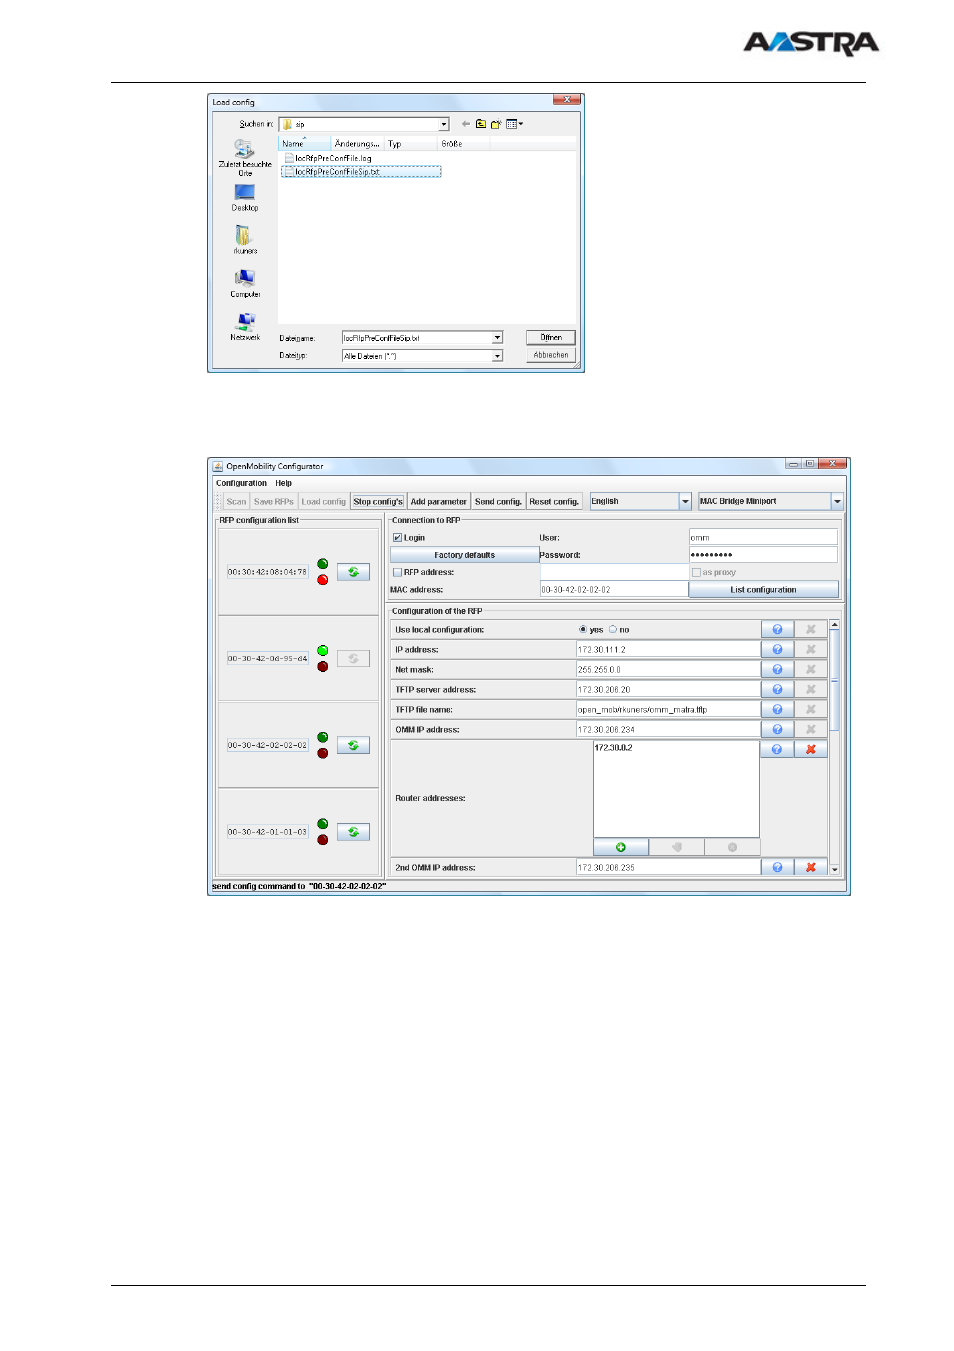This screenshot has height=1351, width=954.
Task: Select router address 172.30.0.2 in list
Action: click(613, 748)
